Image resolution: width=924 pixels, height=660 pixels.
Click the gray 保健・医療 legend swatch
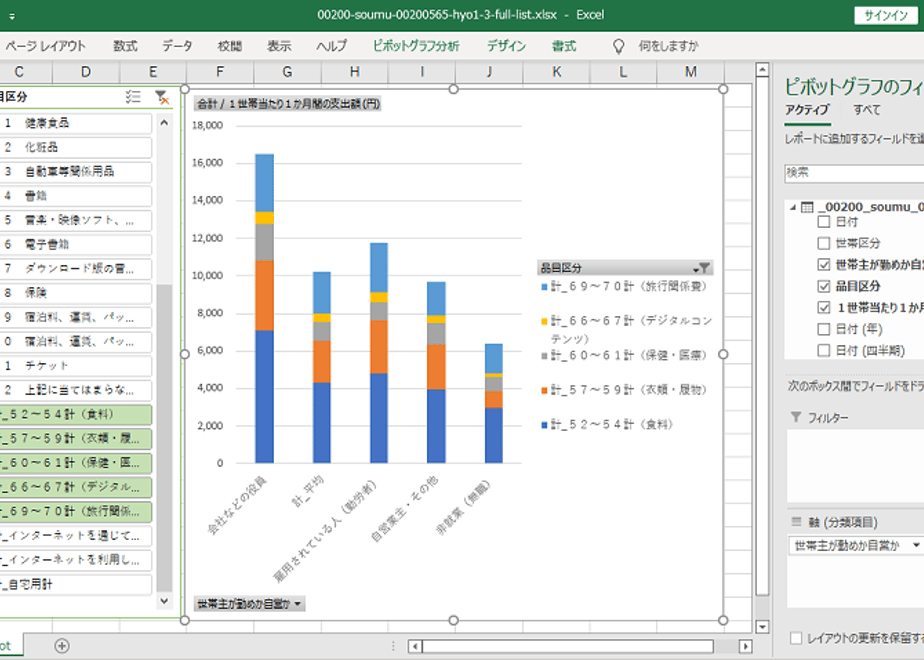(544, 356)
